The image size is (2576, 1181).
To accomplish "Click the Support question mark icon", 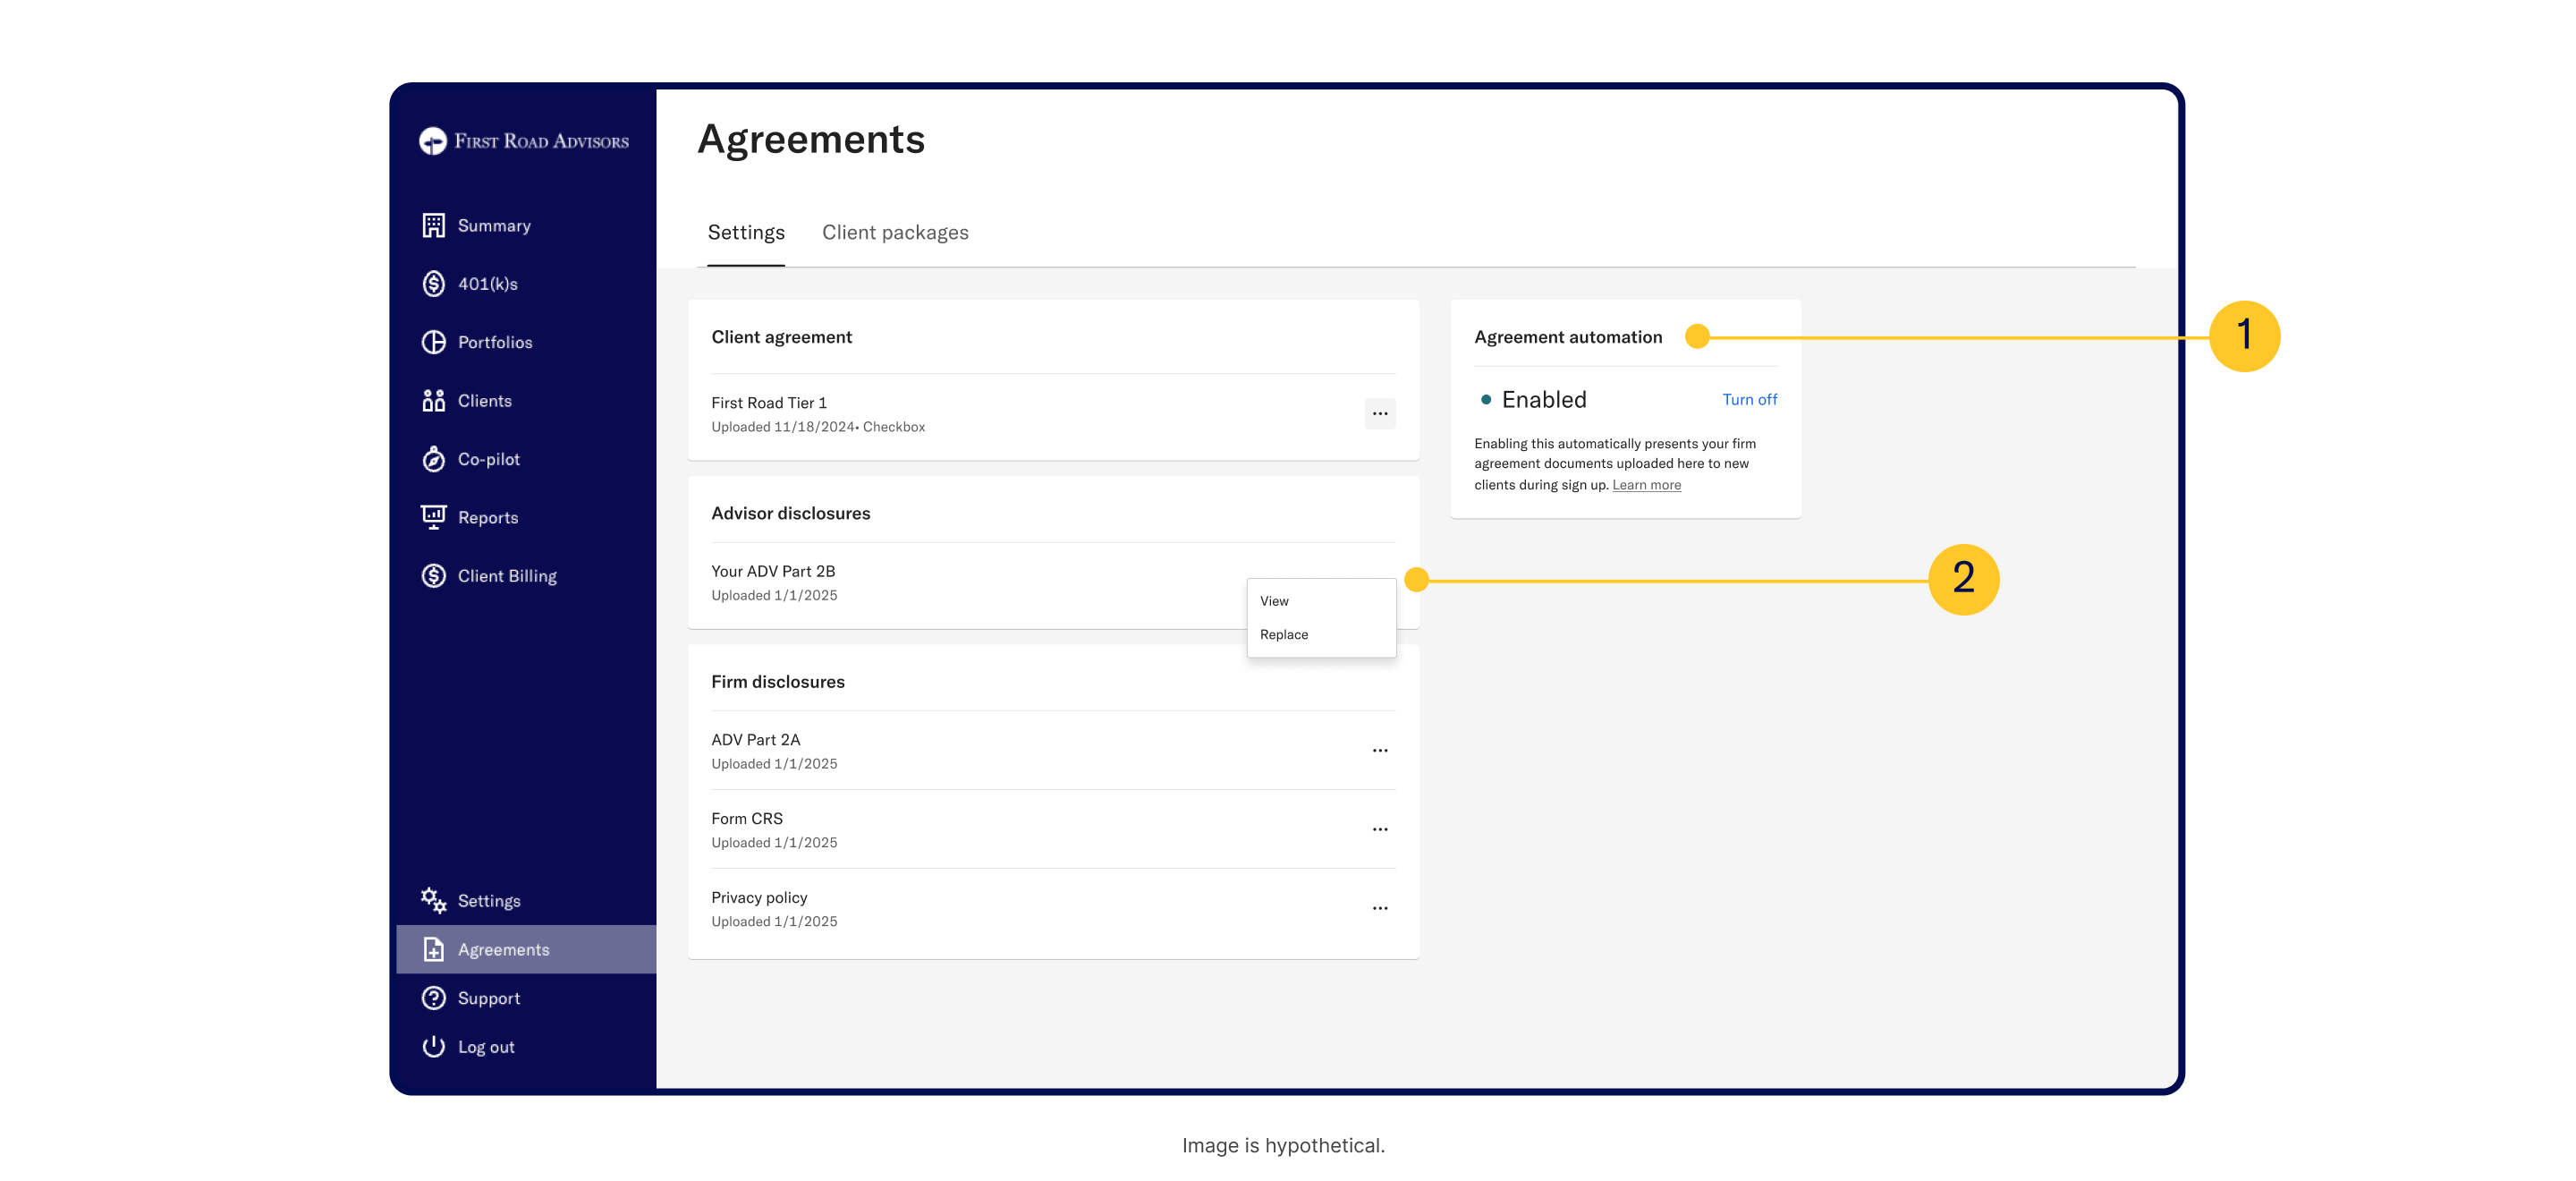I will click(433, 998).
